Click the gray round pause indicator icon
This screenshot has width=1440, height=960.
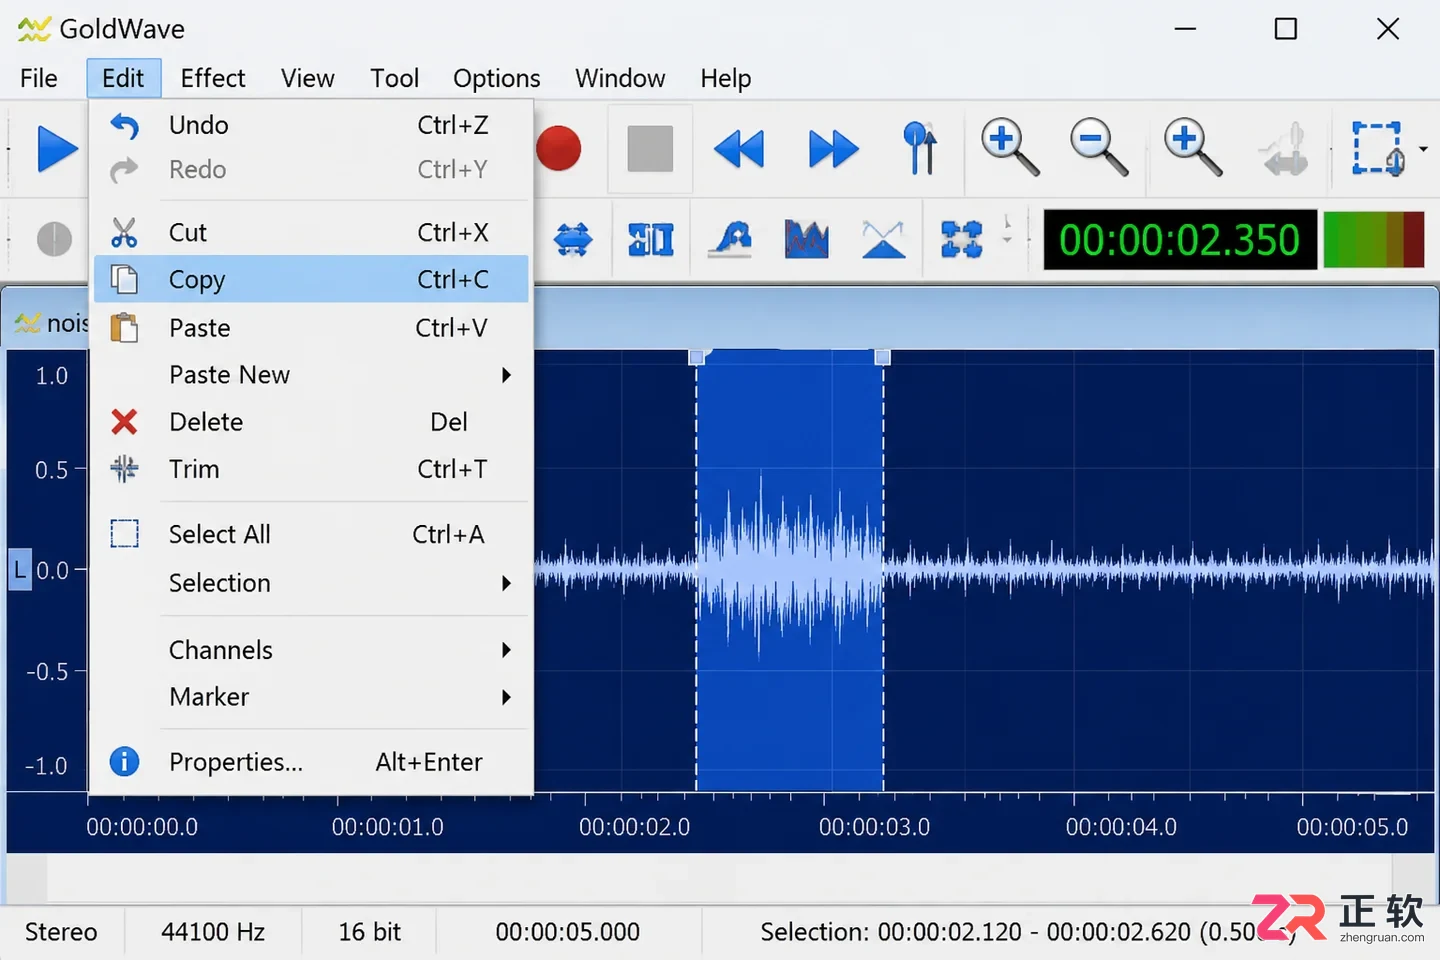[54, 239]
